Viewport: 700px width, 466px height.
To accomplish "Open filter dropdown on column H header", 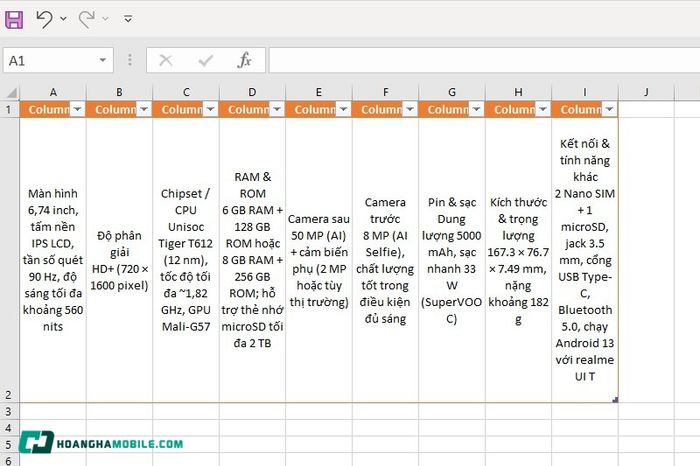I will (x=543, y=109).
